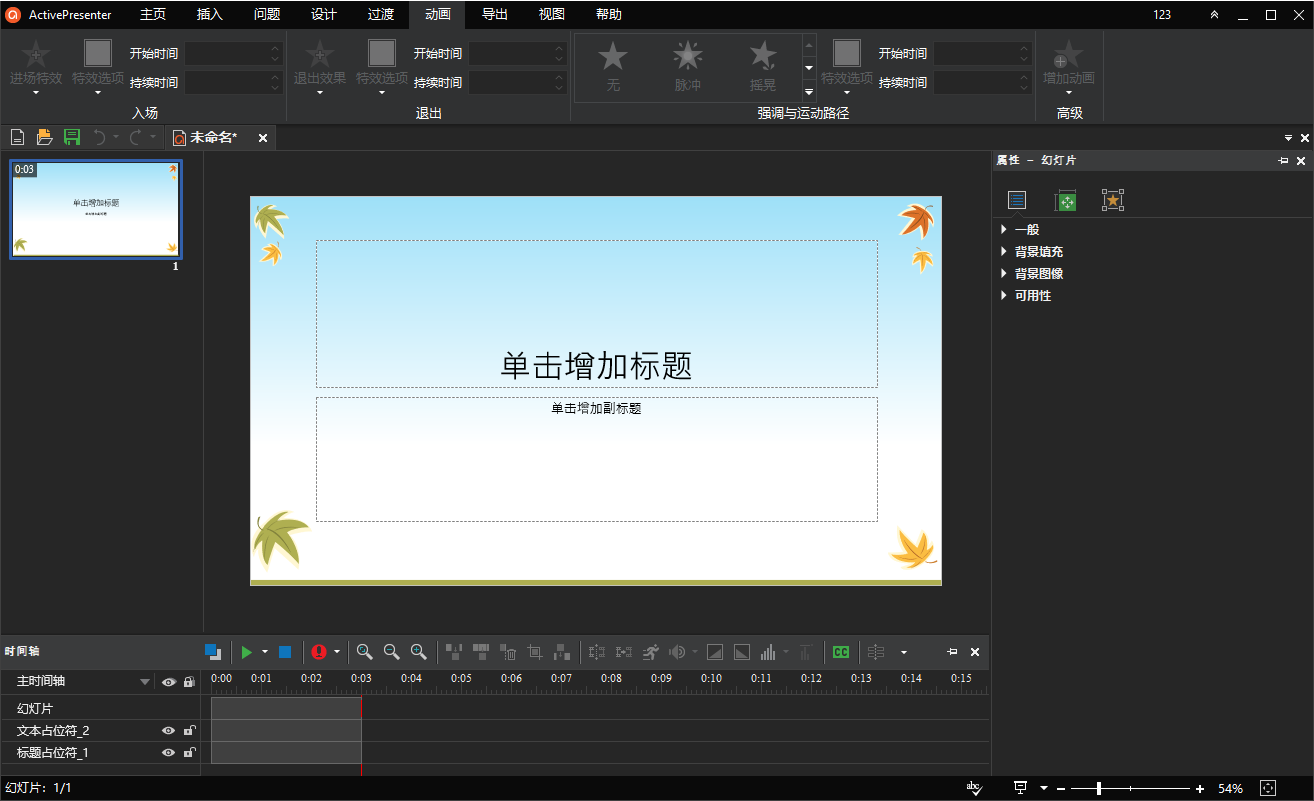Toggle visibility of the 文本占位符_2 track
This screenshot has width=1314, height=801.
[x=168, y=731]
